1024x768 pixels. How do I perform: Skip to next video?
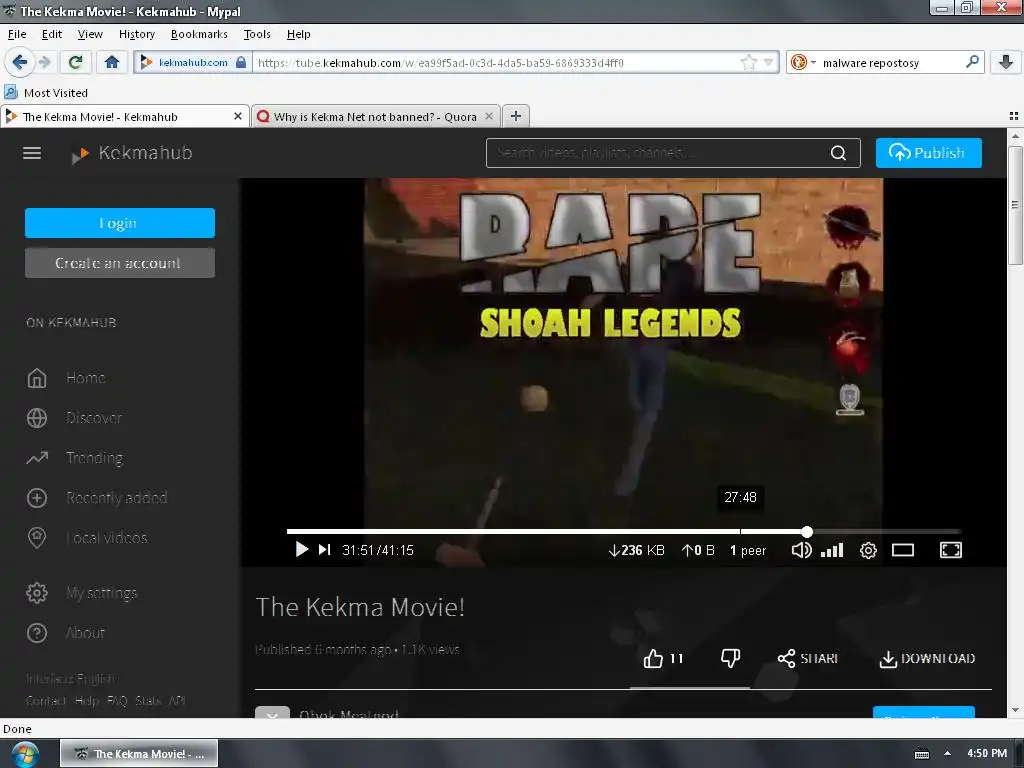pos(325,550)
